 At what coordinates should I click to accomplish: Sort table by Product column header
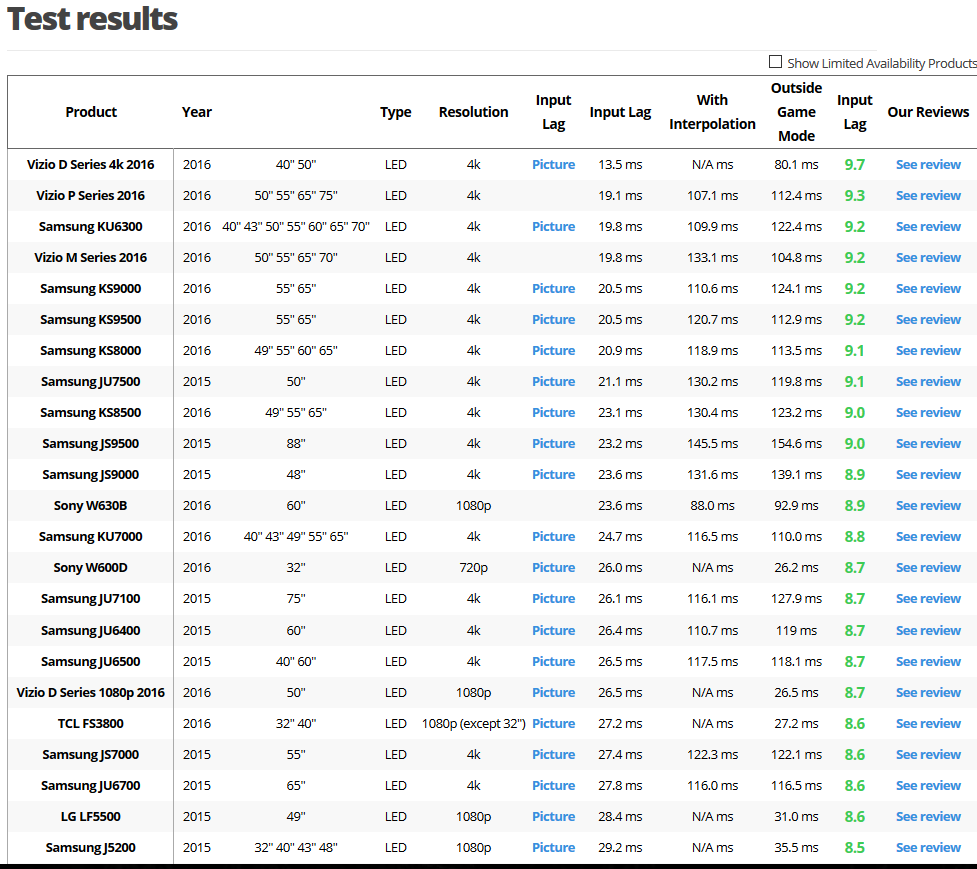pyautogui.click(x=91, y=112)
